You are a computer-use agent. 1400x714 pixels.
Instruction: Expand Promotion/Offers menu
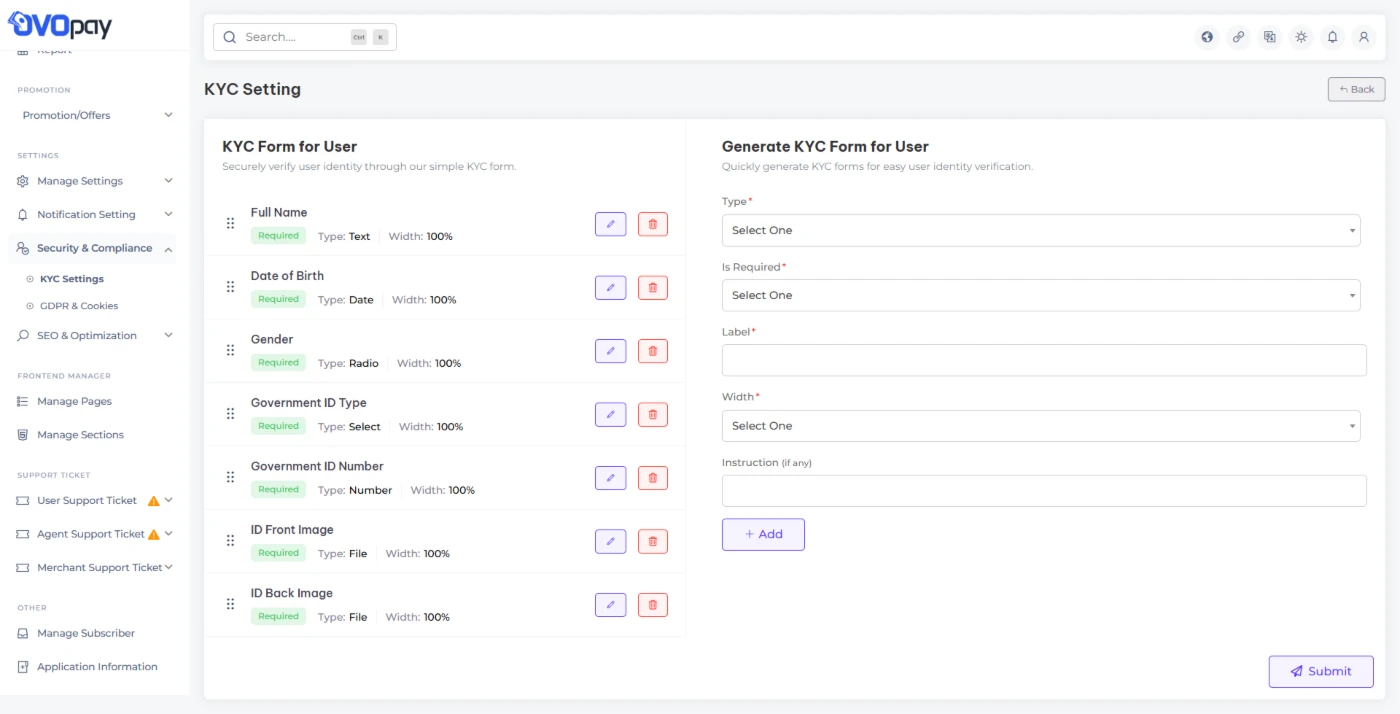point(95,115)
